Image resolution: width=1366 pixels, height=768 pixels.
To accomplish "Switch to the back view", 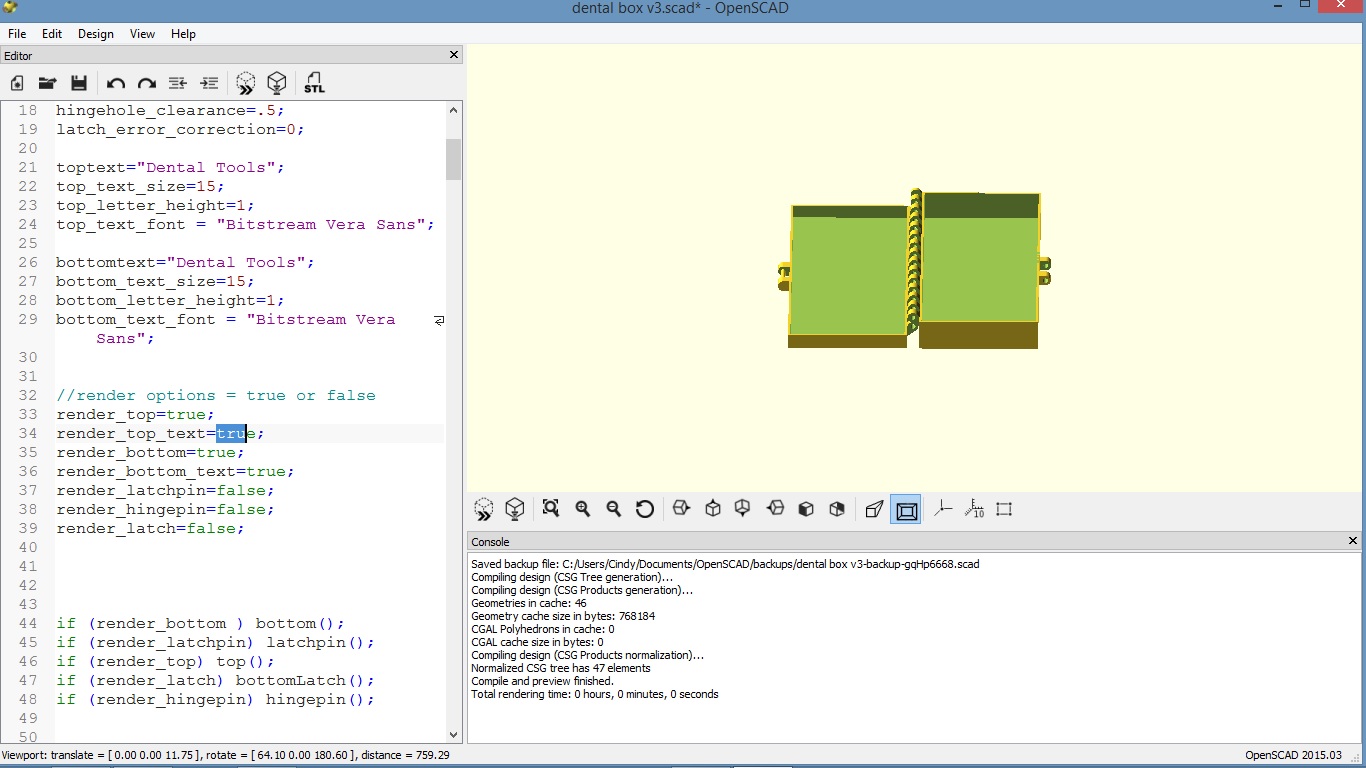I will (837, 509).
